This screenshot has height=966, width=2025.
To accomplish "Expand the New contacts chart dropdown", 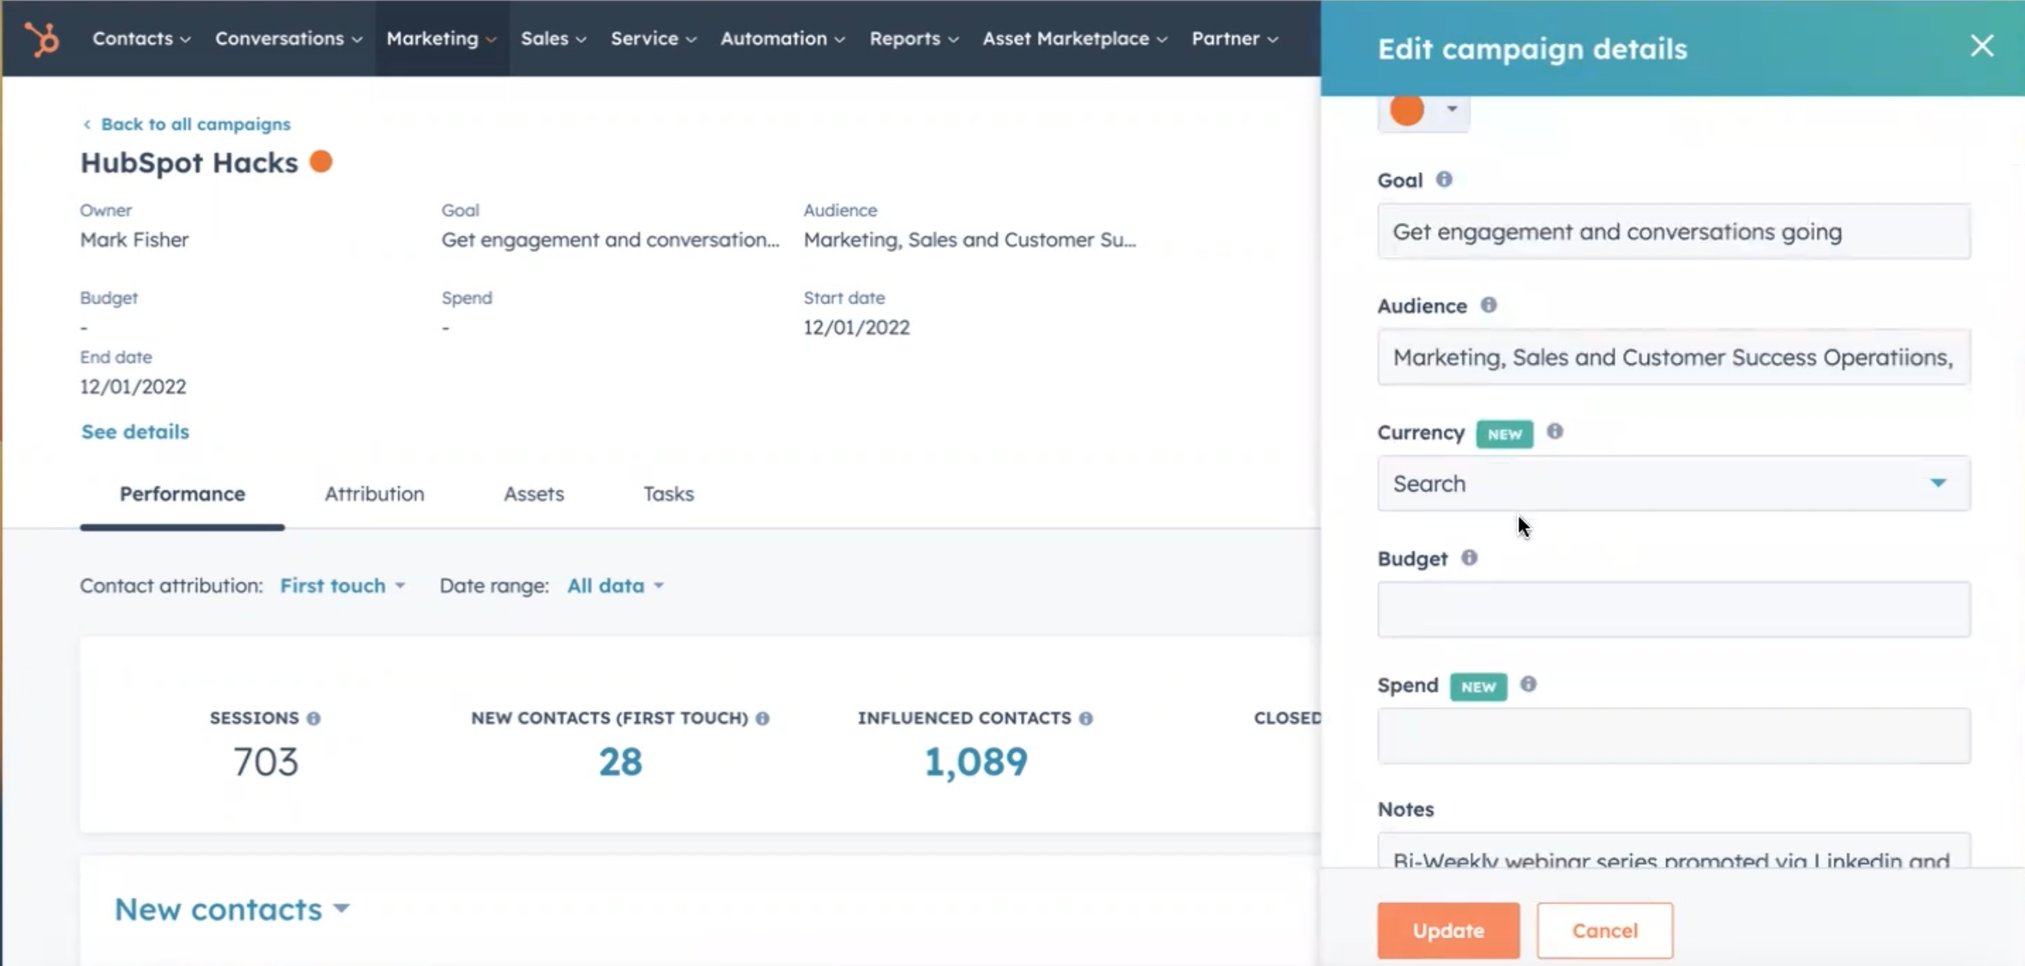I will [232, 909].
